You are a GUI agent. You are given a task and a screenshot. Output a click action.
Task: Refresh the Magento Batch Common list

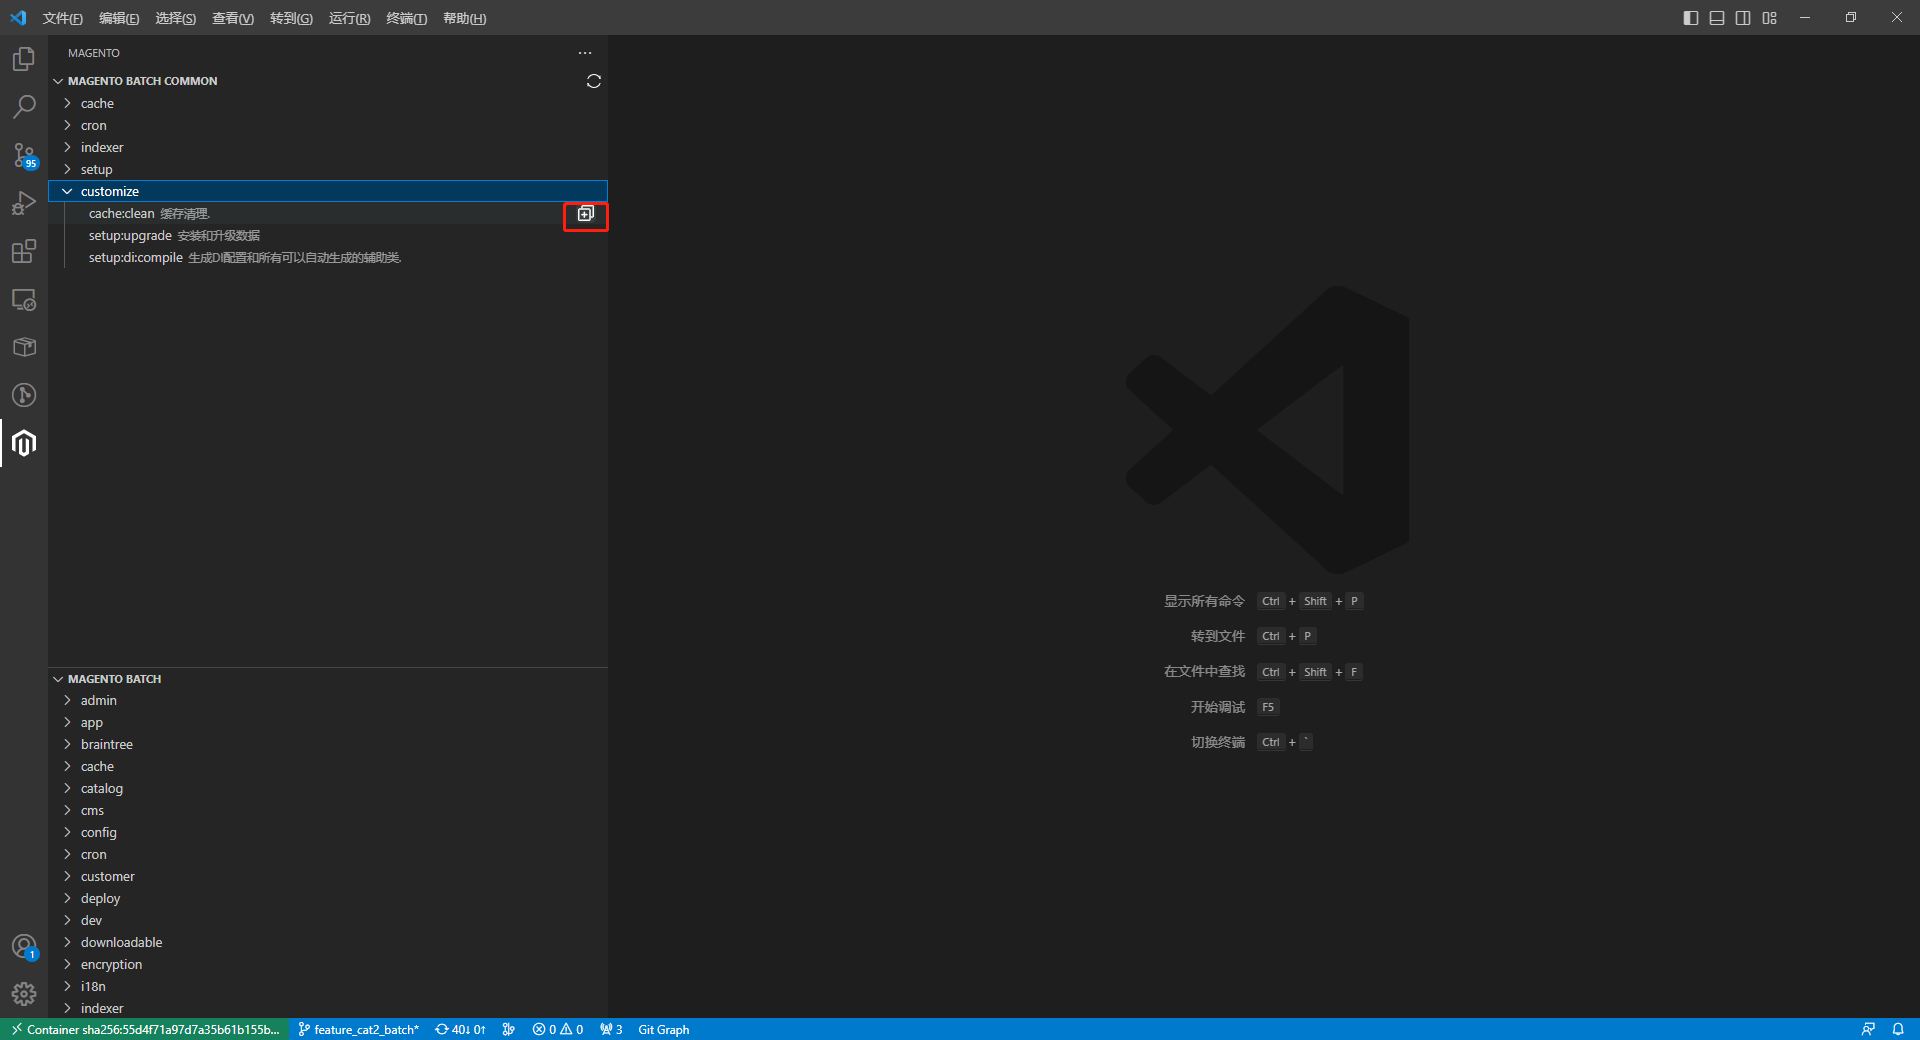(594, 81)
